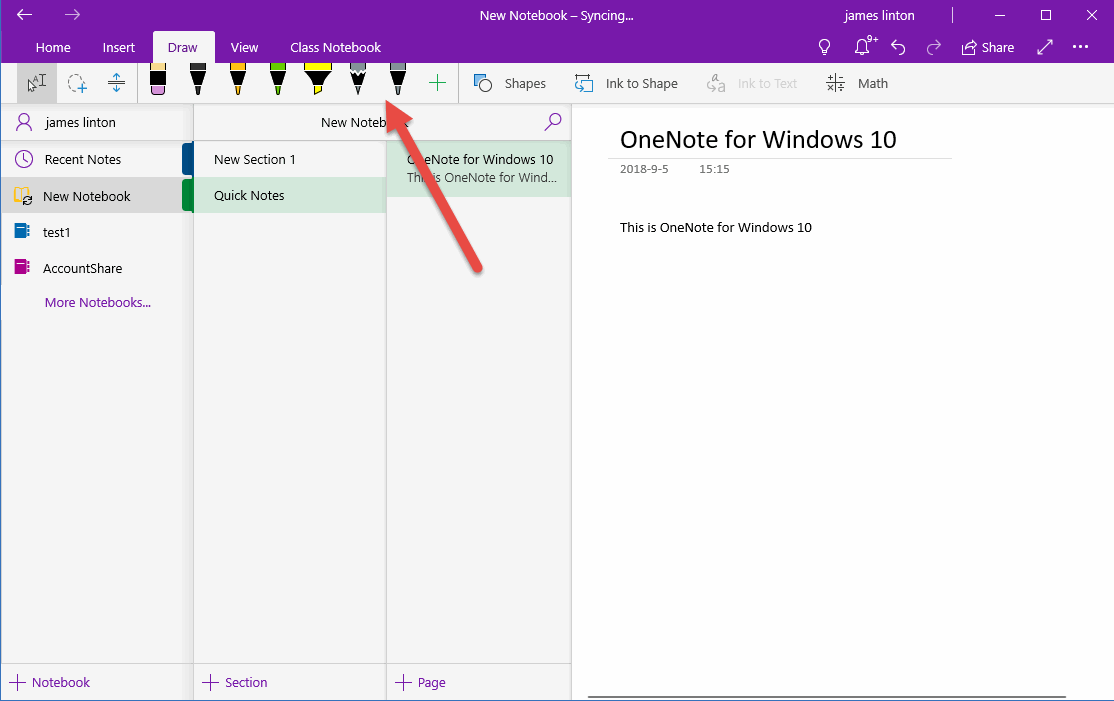Add a new Section
1114x701 pixels.
235,683
